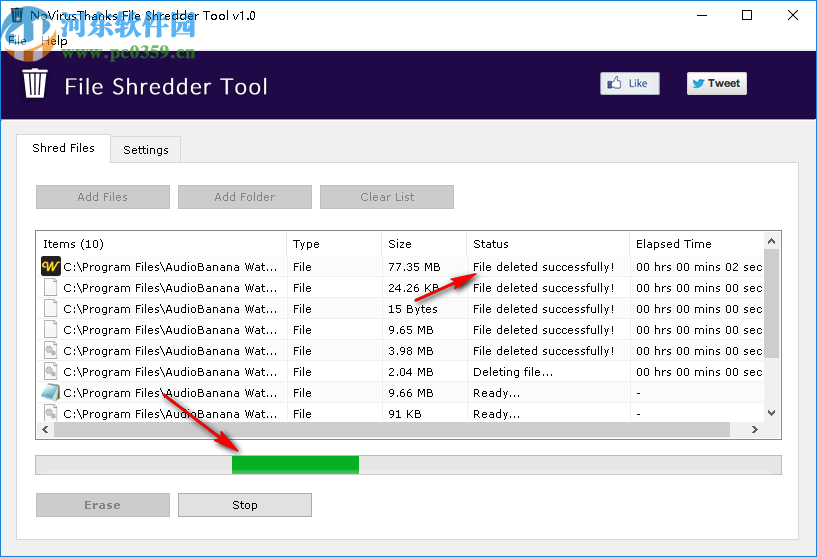The width and height of the screenshot is (817, 557).
Task: Minimize the File Shredder Tool window
Action: pyautogui.click(x=702, y=15)
